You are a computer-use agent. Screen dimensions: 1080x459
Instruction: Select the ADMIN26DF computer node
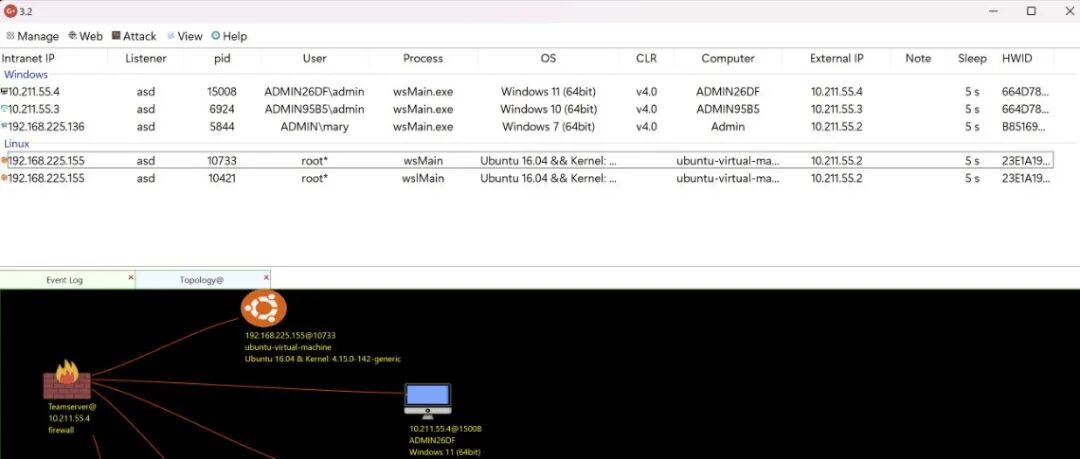coord(427,400)
